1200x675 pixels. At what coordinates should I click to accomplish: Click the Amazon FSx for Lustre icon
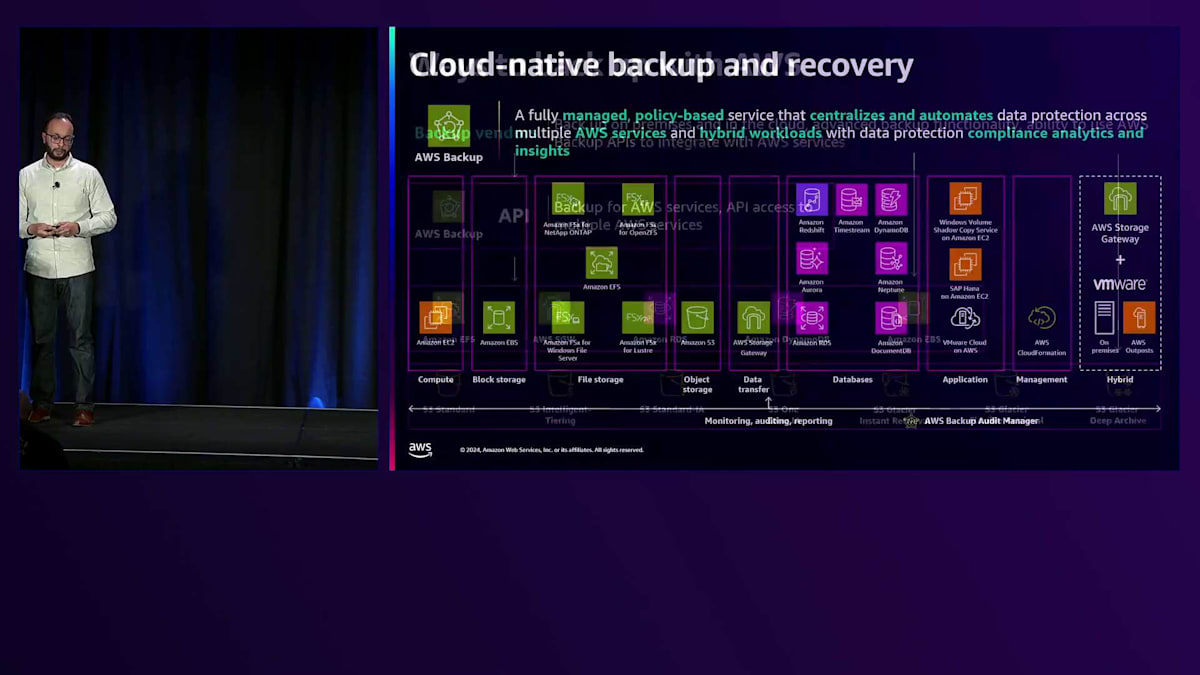pyautogui.click(x=638, y=317)
